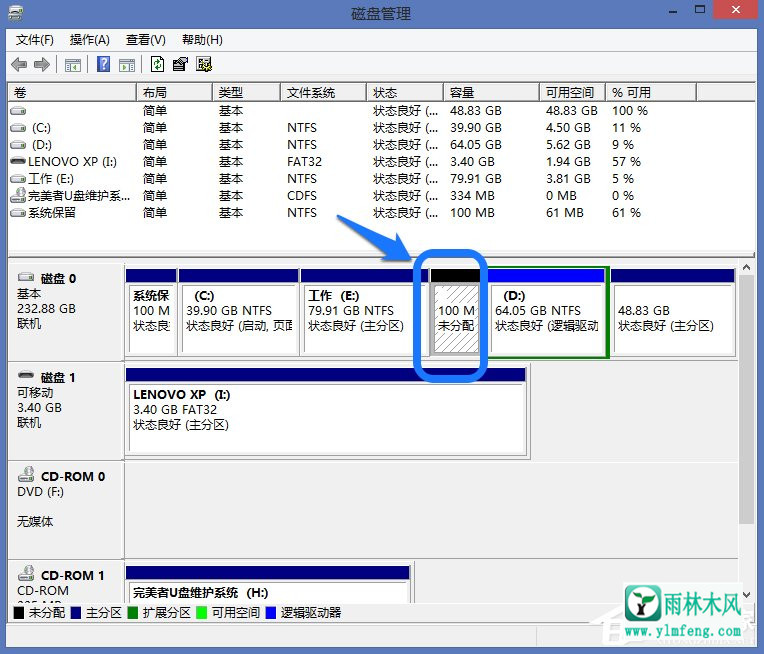Click the 334 MB capacity cell
This screenshot has height=654, width=764.
(x=472, y=196)
